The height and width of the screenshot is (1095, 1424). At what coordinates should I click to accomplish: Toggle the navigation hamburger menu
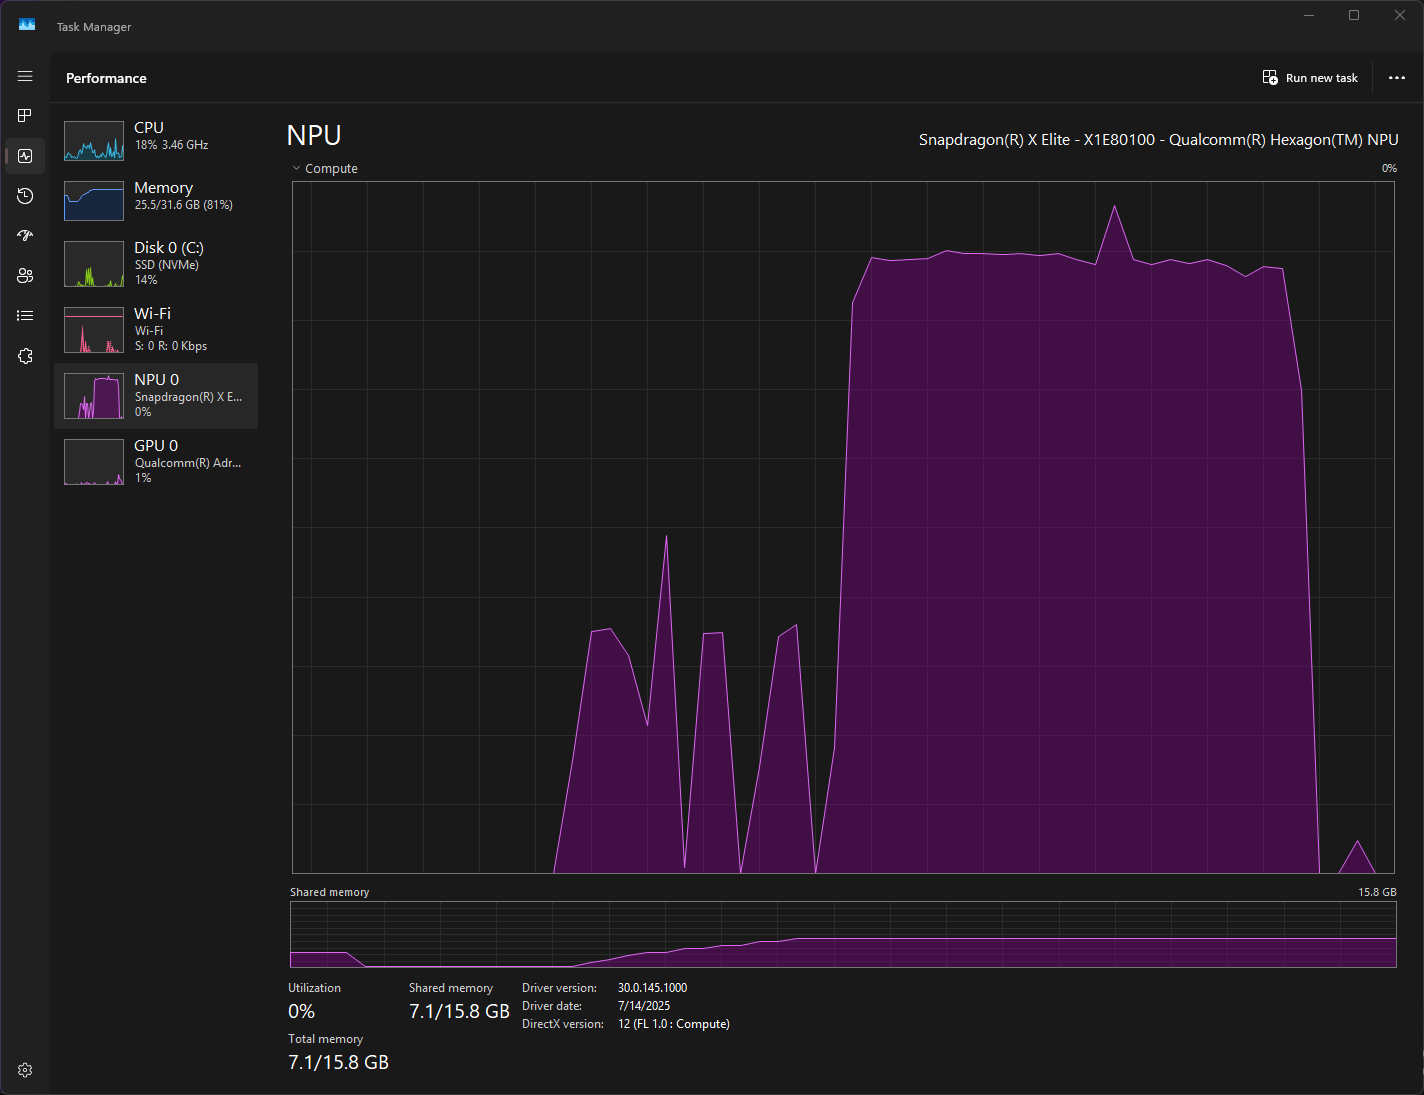(24, 75)
